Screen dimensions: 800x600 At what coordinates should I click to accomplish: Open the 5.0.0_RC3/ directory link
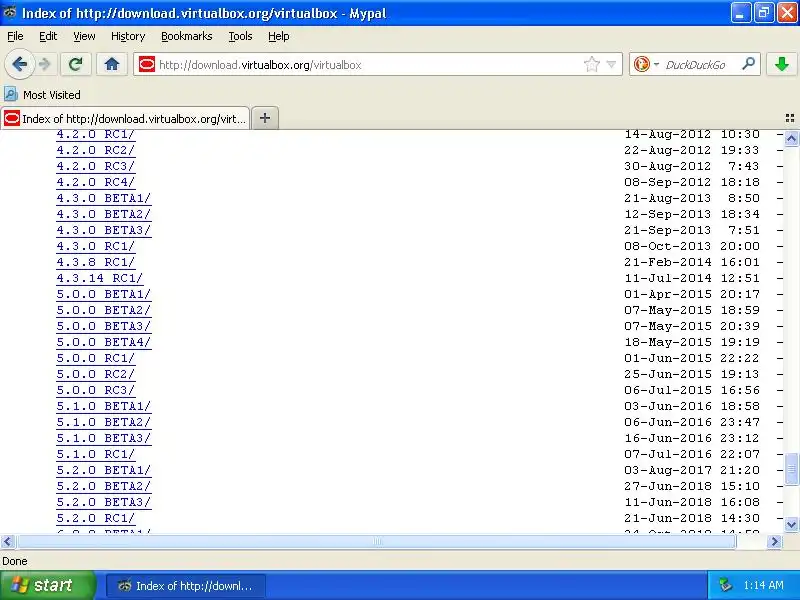95,390
